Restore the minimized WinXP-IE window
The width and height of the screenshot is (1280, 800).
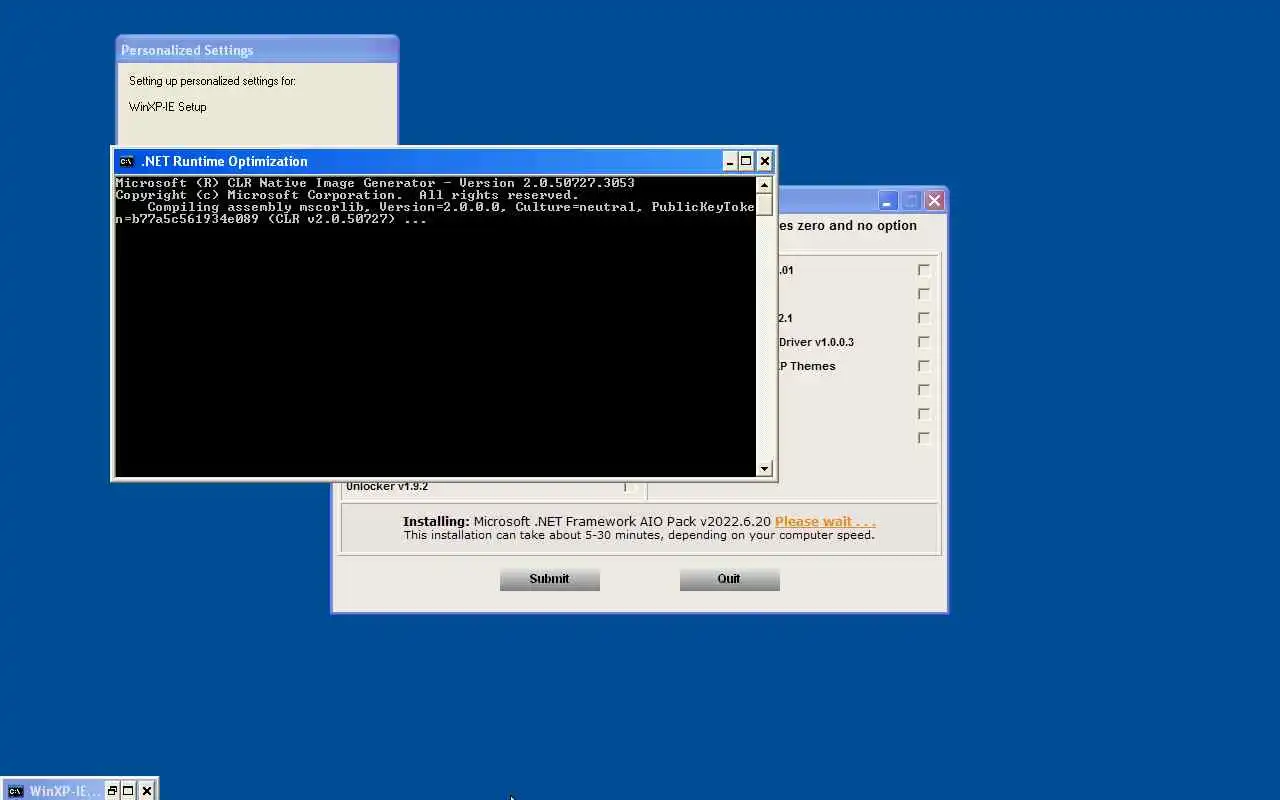point(112,791)
